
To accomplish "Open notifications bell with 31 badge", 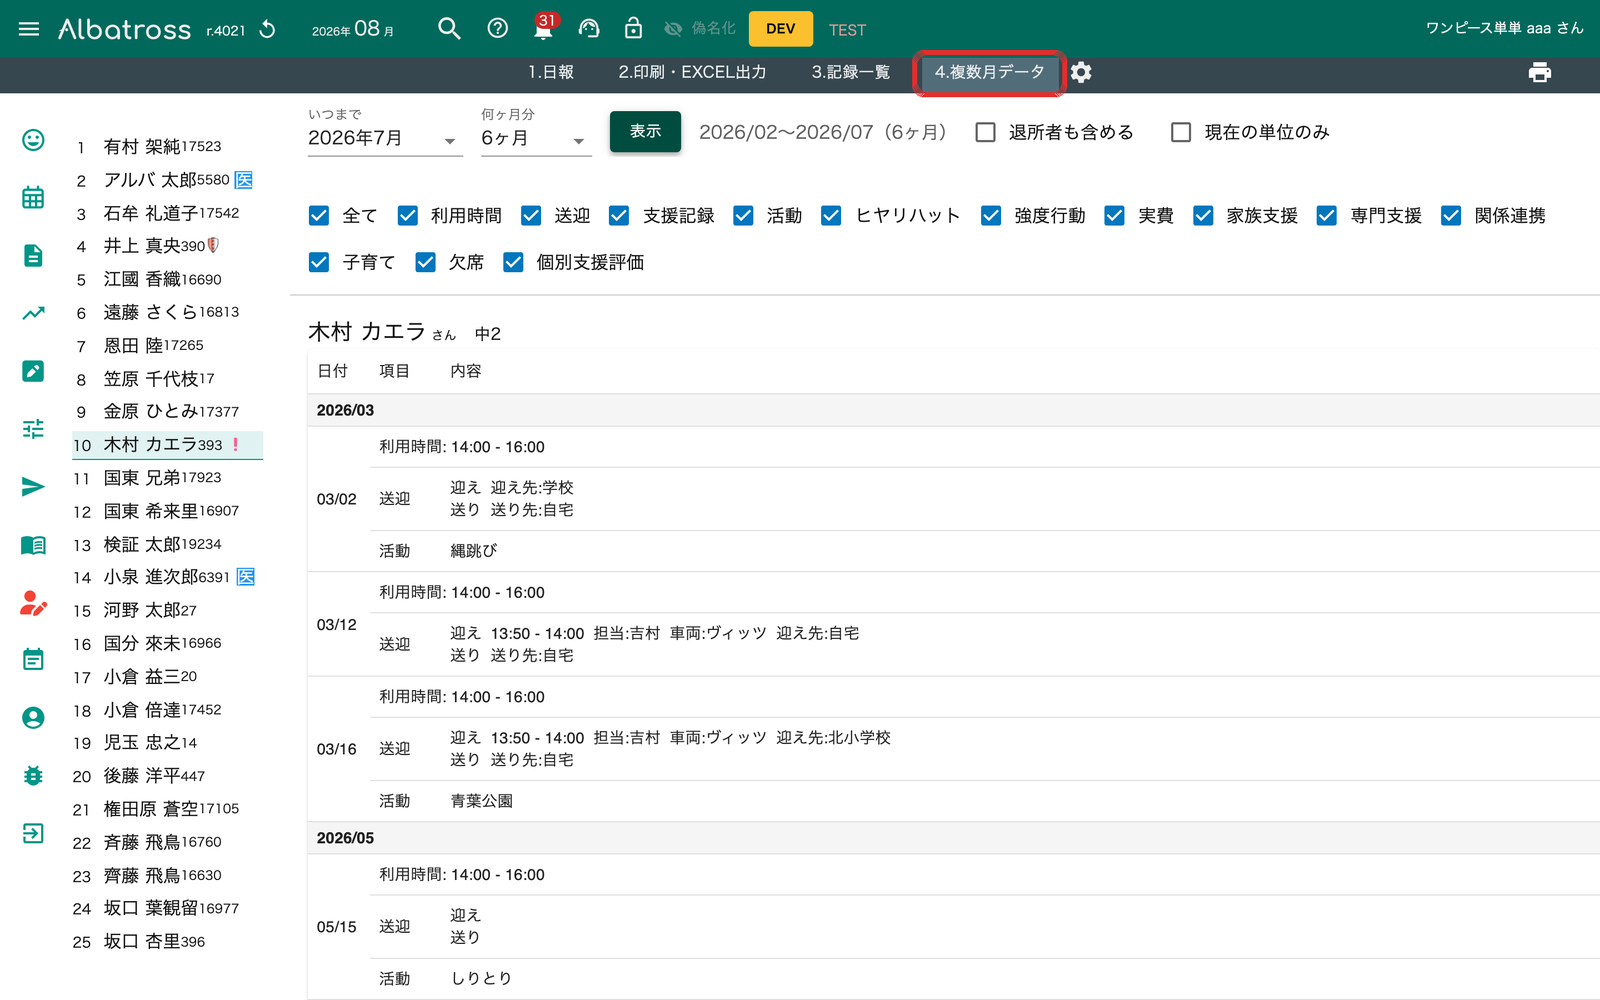I will 543,27.
